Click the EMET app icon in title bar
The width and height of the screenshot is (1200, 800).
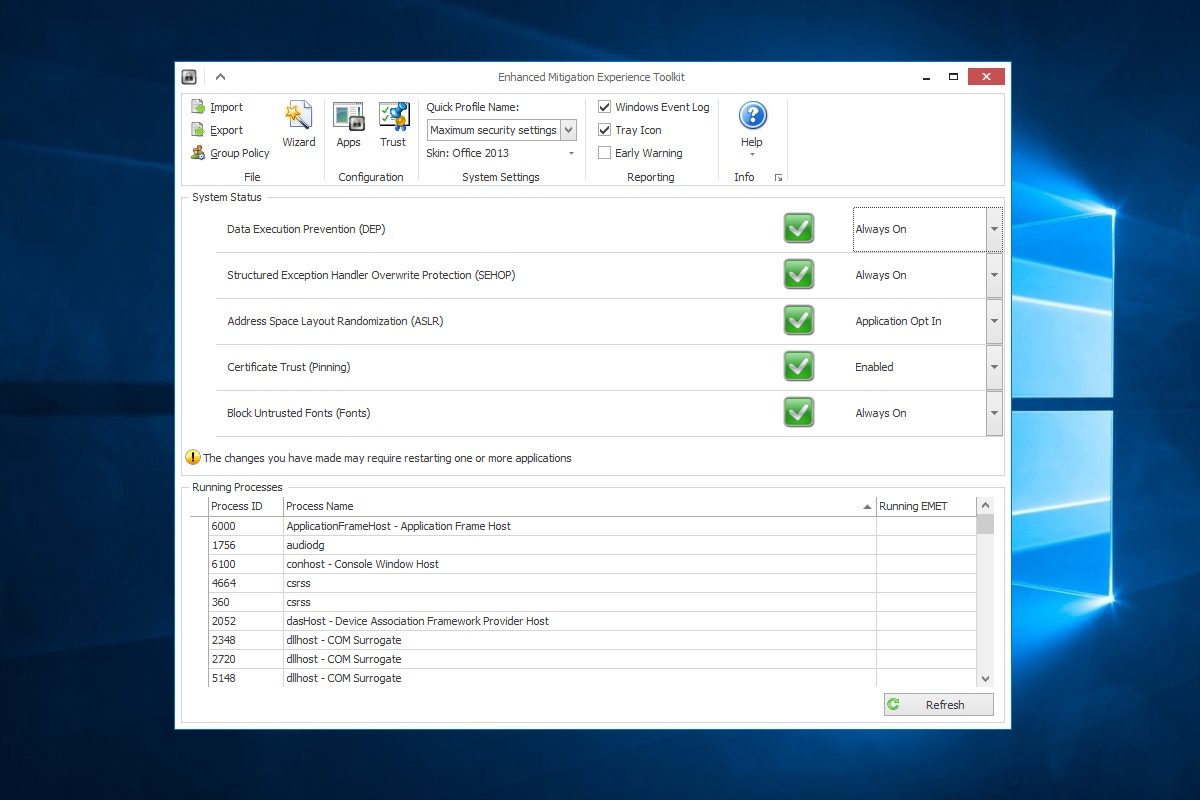[x=189, y=77]
